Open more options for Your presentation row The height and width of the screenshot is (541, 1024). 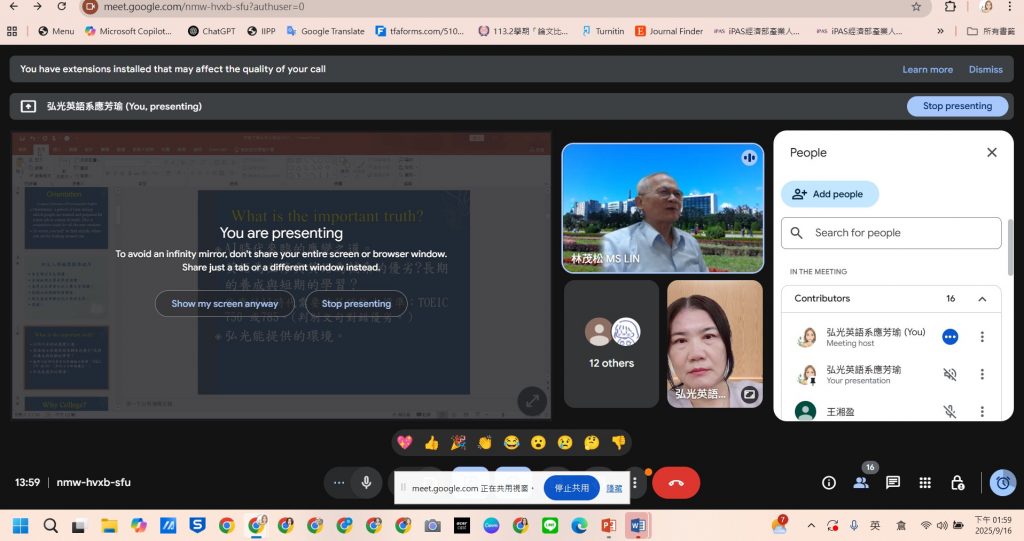point(982,374)
